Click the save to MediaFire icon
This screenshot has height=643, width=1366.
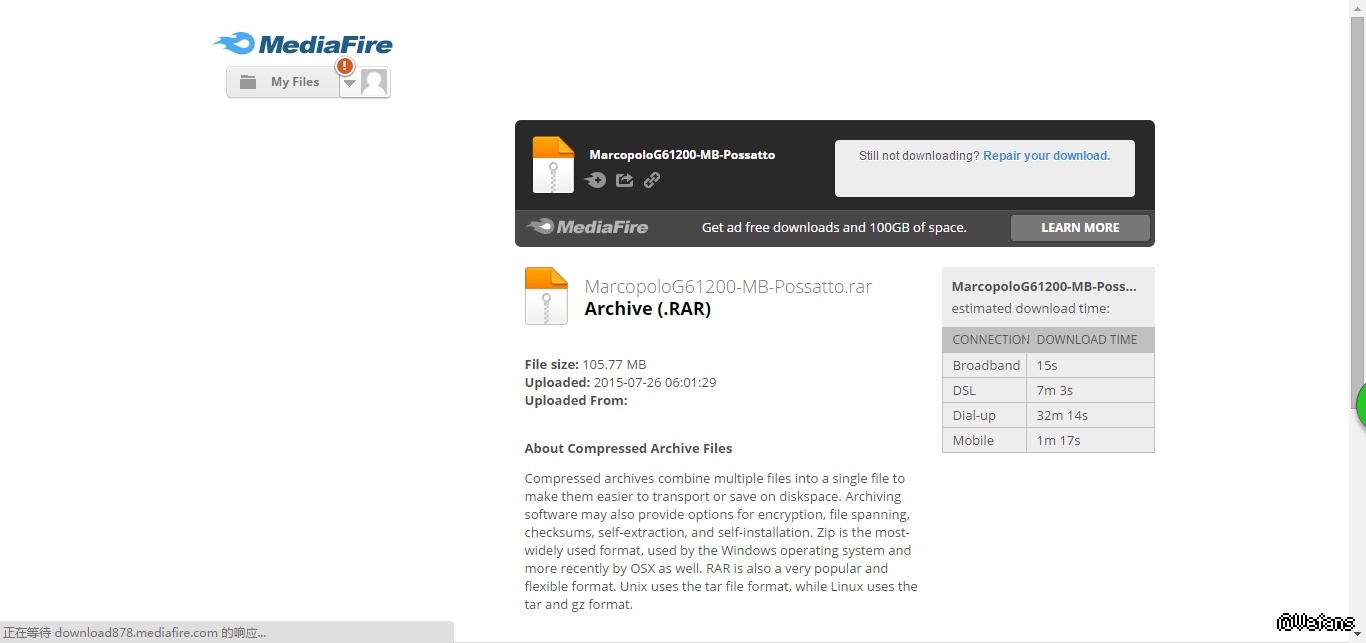point(596,180)
